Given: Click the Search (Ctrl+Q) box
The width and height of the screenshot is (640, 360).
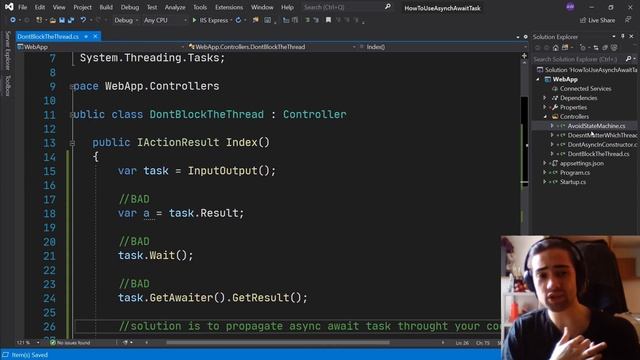Looking at the screenshot, I should (x=343, y=7).
